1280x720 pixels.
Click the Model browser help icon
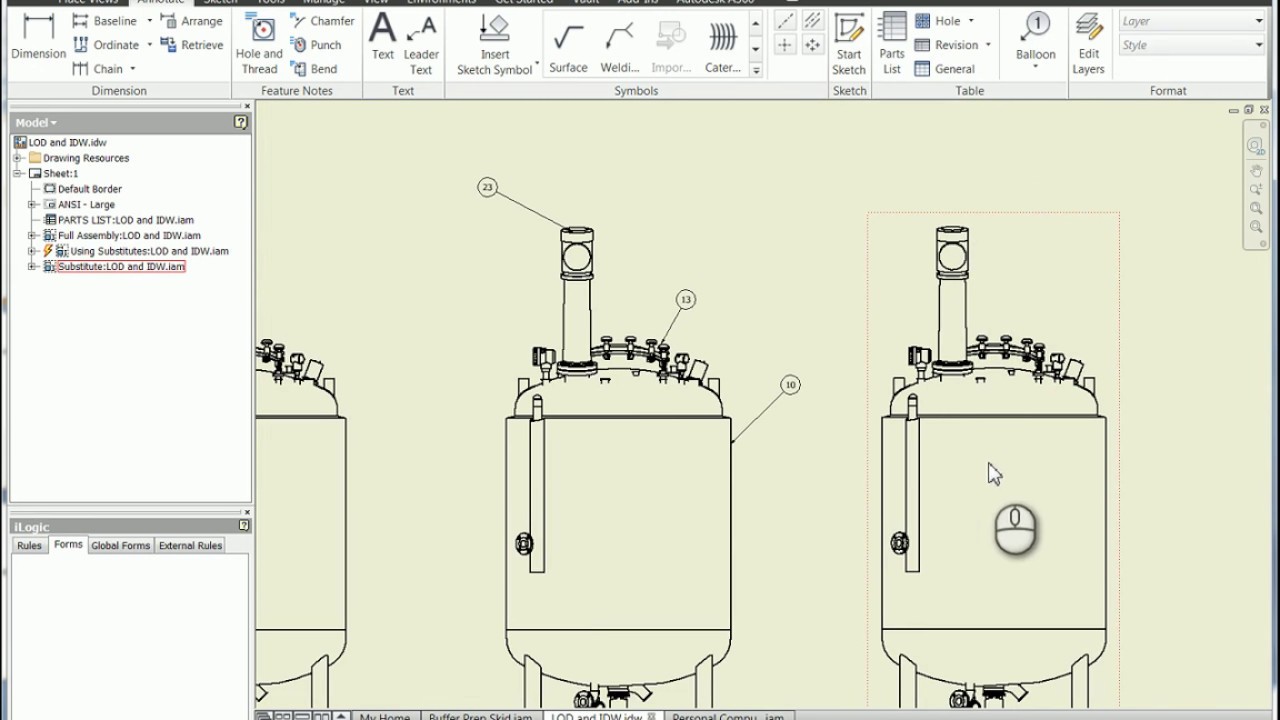point(241,122)
